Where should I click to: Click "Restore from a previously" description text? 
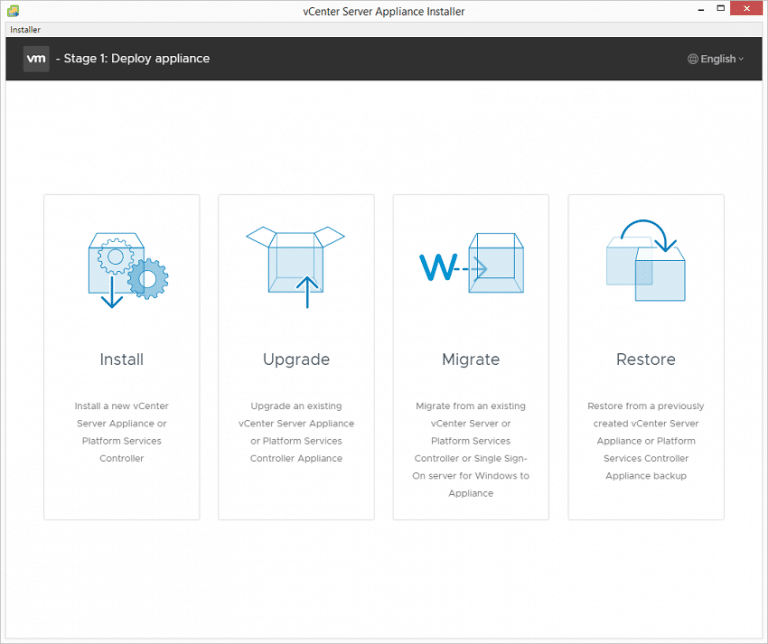click(646, 406)
